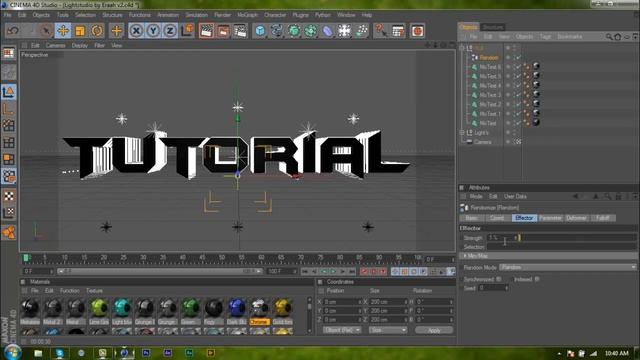Select the Live Selection arrow tool

46,31
